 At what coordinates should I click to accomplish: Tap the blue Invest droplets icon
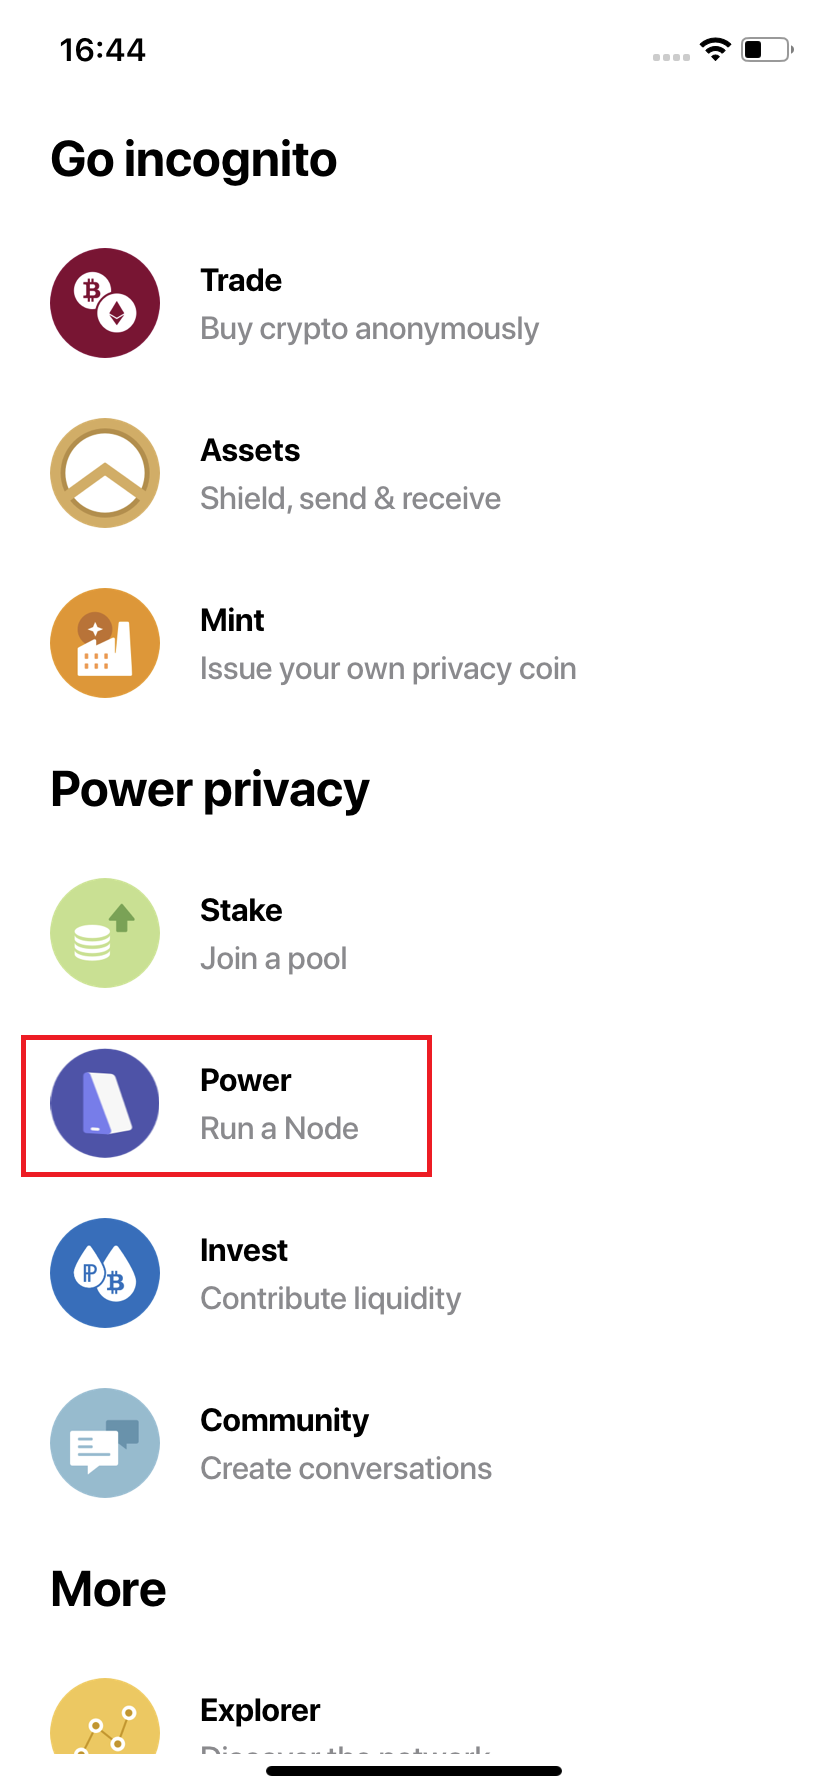pos(105,1273)
